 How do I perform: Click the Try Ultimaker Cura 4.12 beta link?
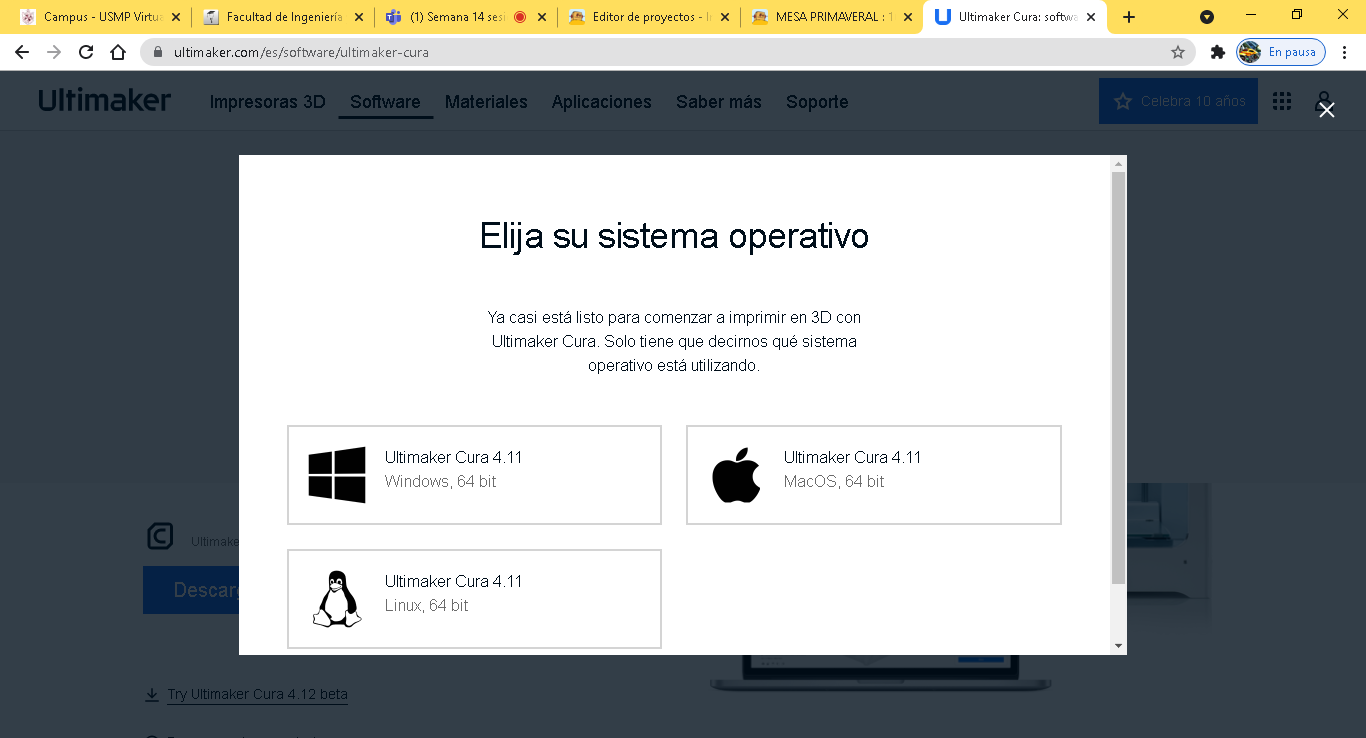coord(258,694)
